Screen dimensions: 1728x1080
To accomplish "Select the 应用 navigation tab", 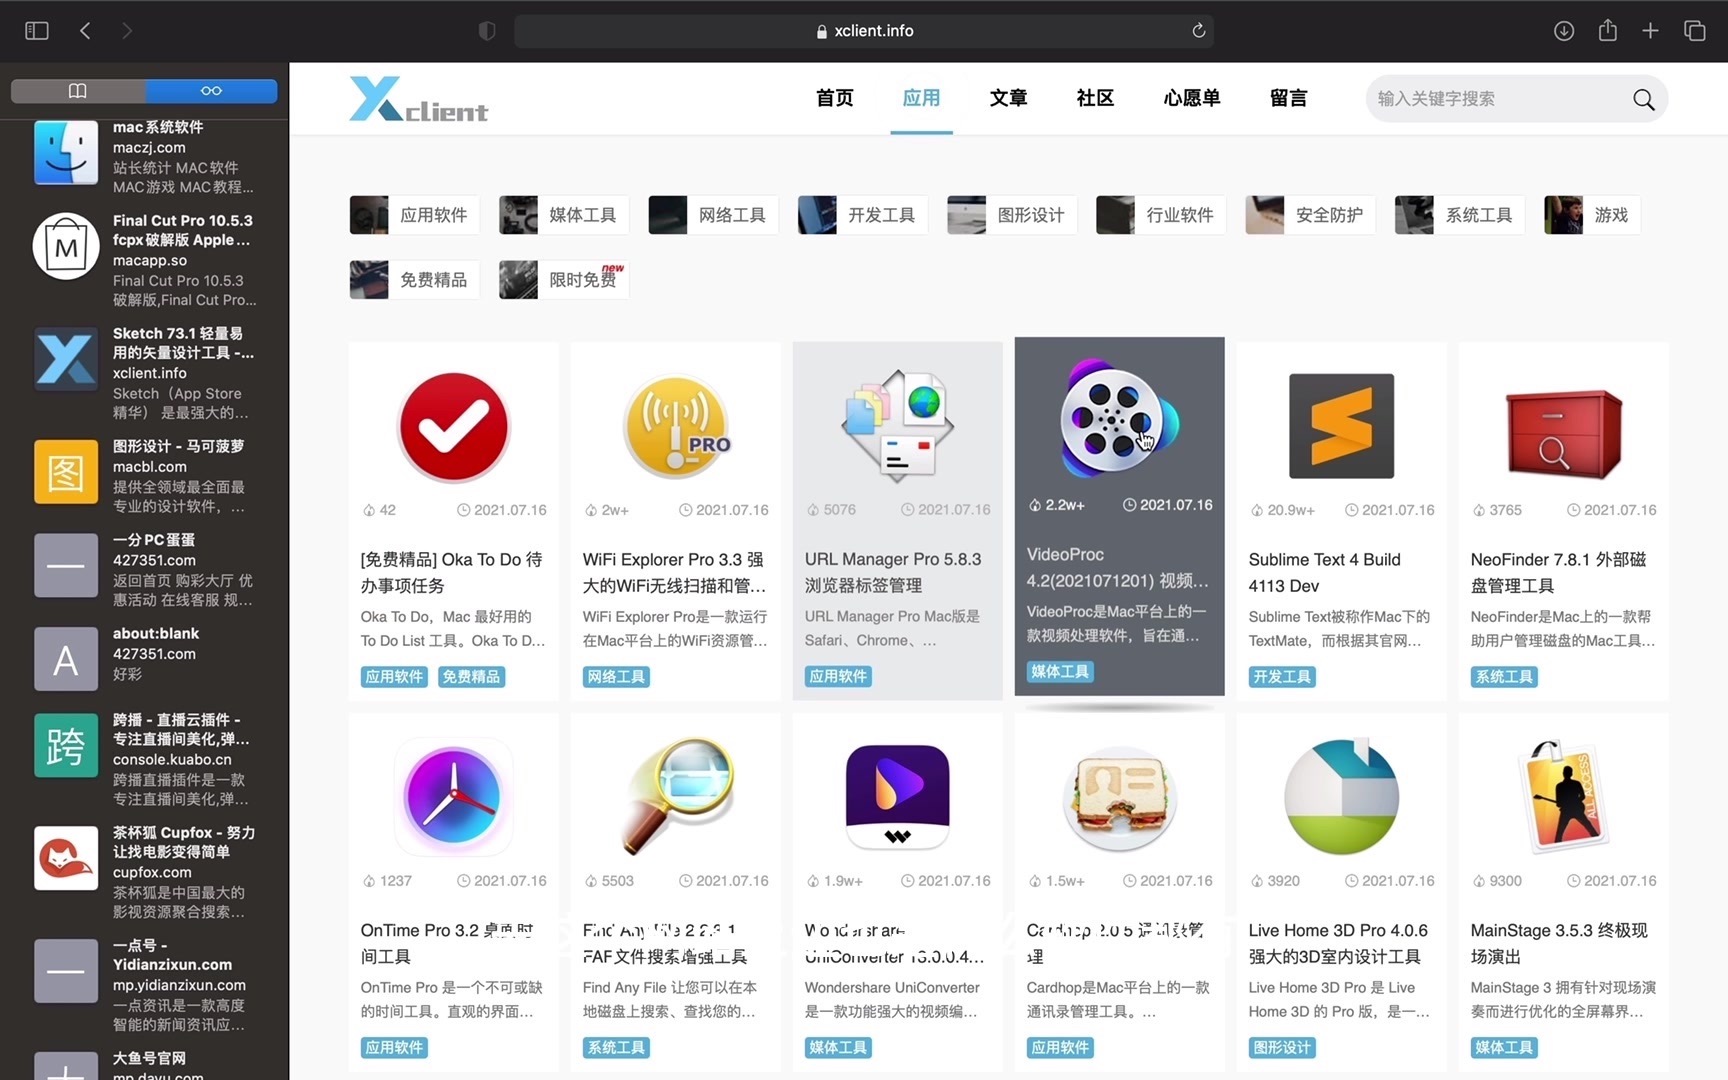I will tap(921, 98).
